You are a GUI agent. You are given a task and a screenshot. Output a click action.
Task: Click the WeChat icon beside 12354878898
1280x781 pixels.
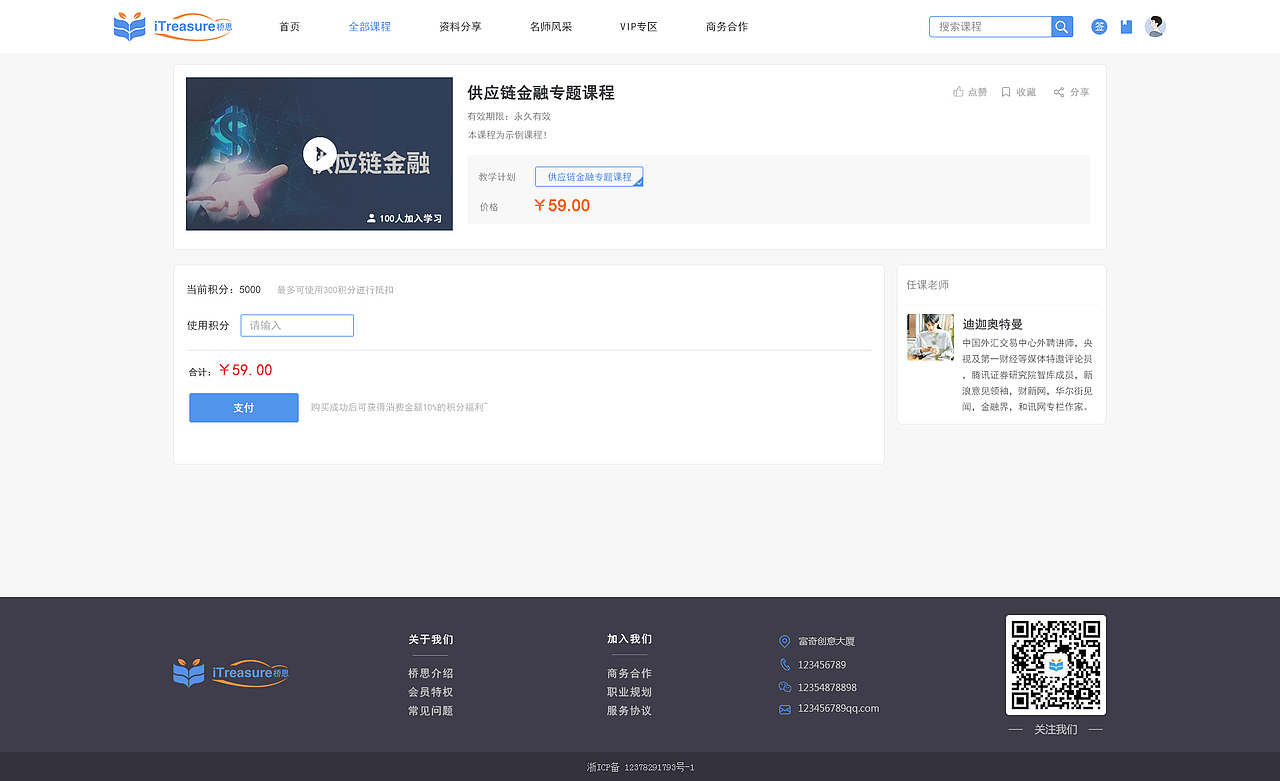784,687
